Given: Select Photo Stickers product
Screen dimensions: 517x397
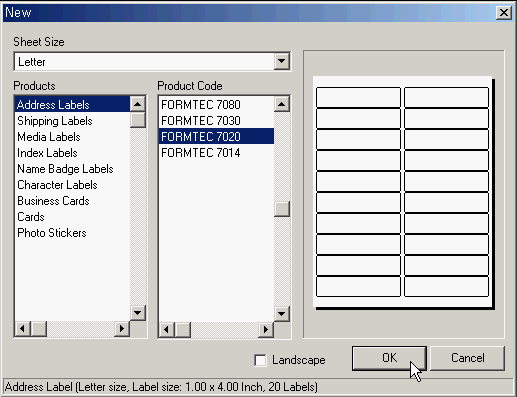Looking at the screenshot, I should pyautogui.click(x=72, y=233).
